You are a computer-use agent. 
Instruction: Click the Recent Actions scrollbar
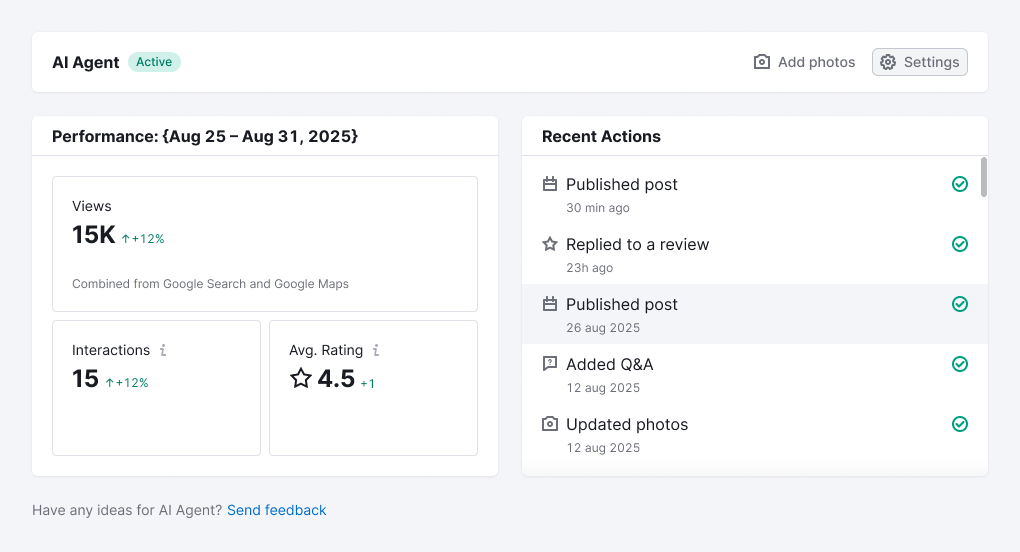coord(984,177)
